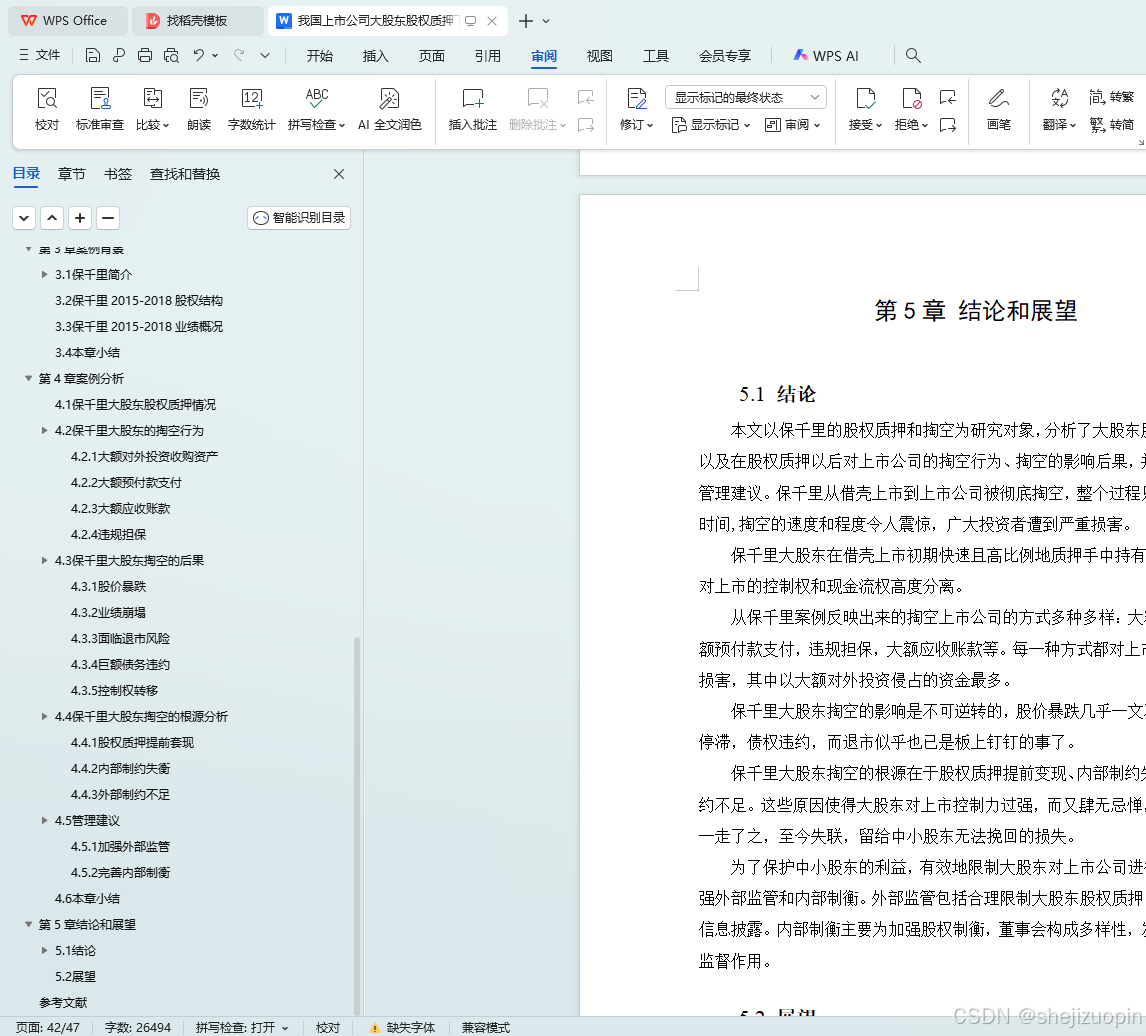Open the 显示标记的最终状态 dropdown
The width and height of the screenshot is (1146, 1036).
[745, 97]
